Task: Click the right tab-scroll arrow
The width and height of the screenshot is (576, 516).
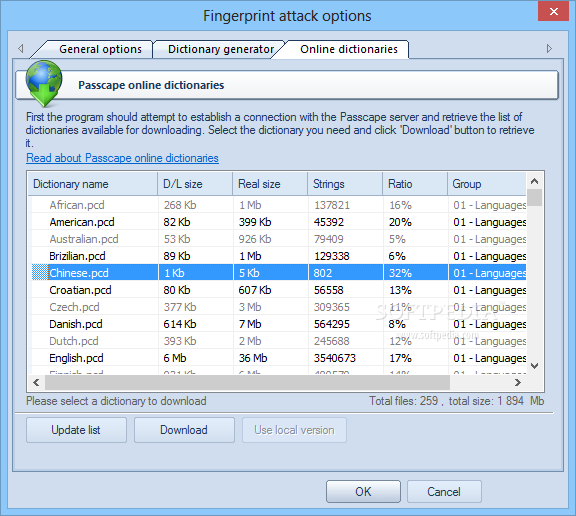Action: coord(549,48)
